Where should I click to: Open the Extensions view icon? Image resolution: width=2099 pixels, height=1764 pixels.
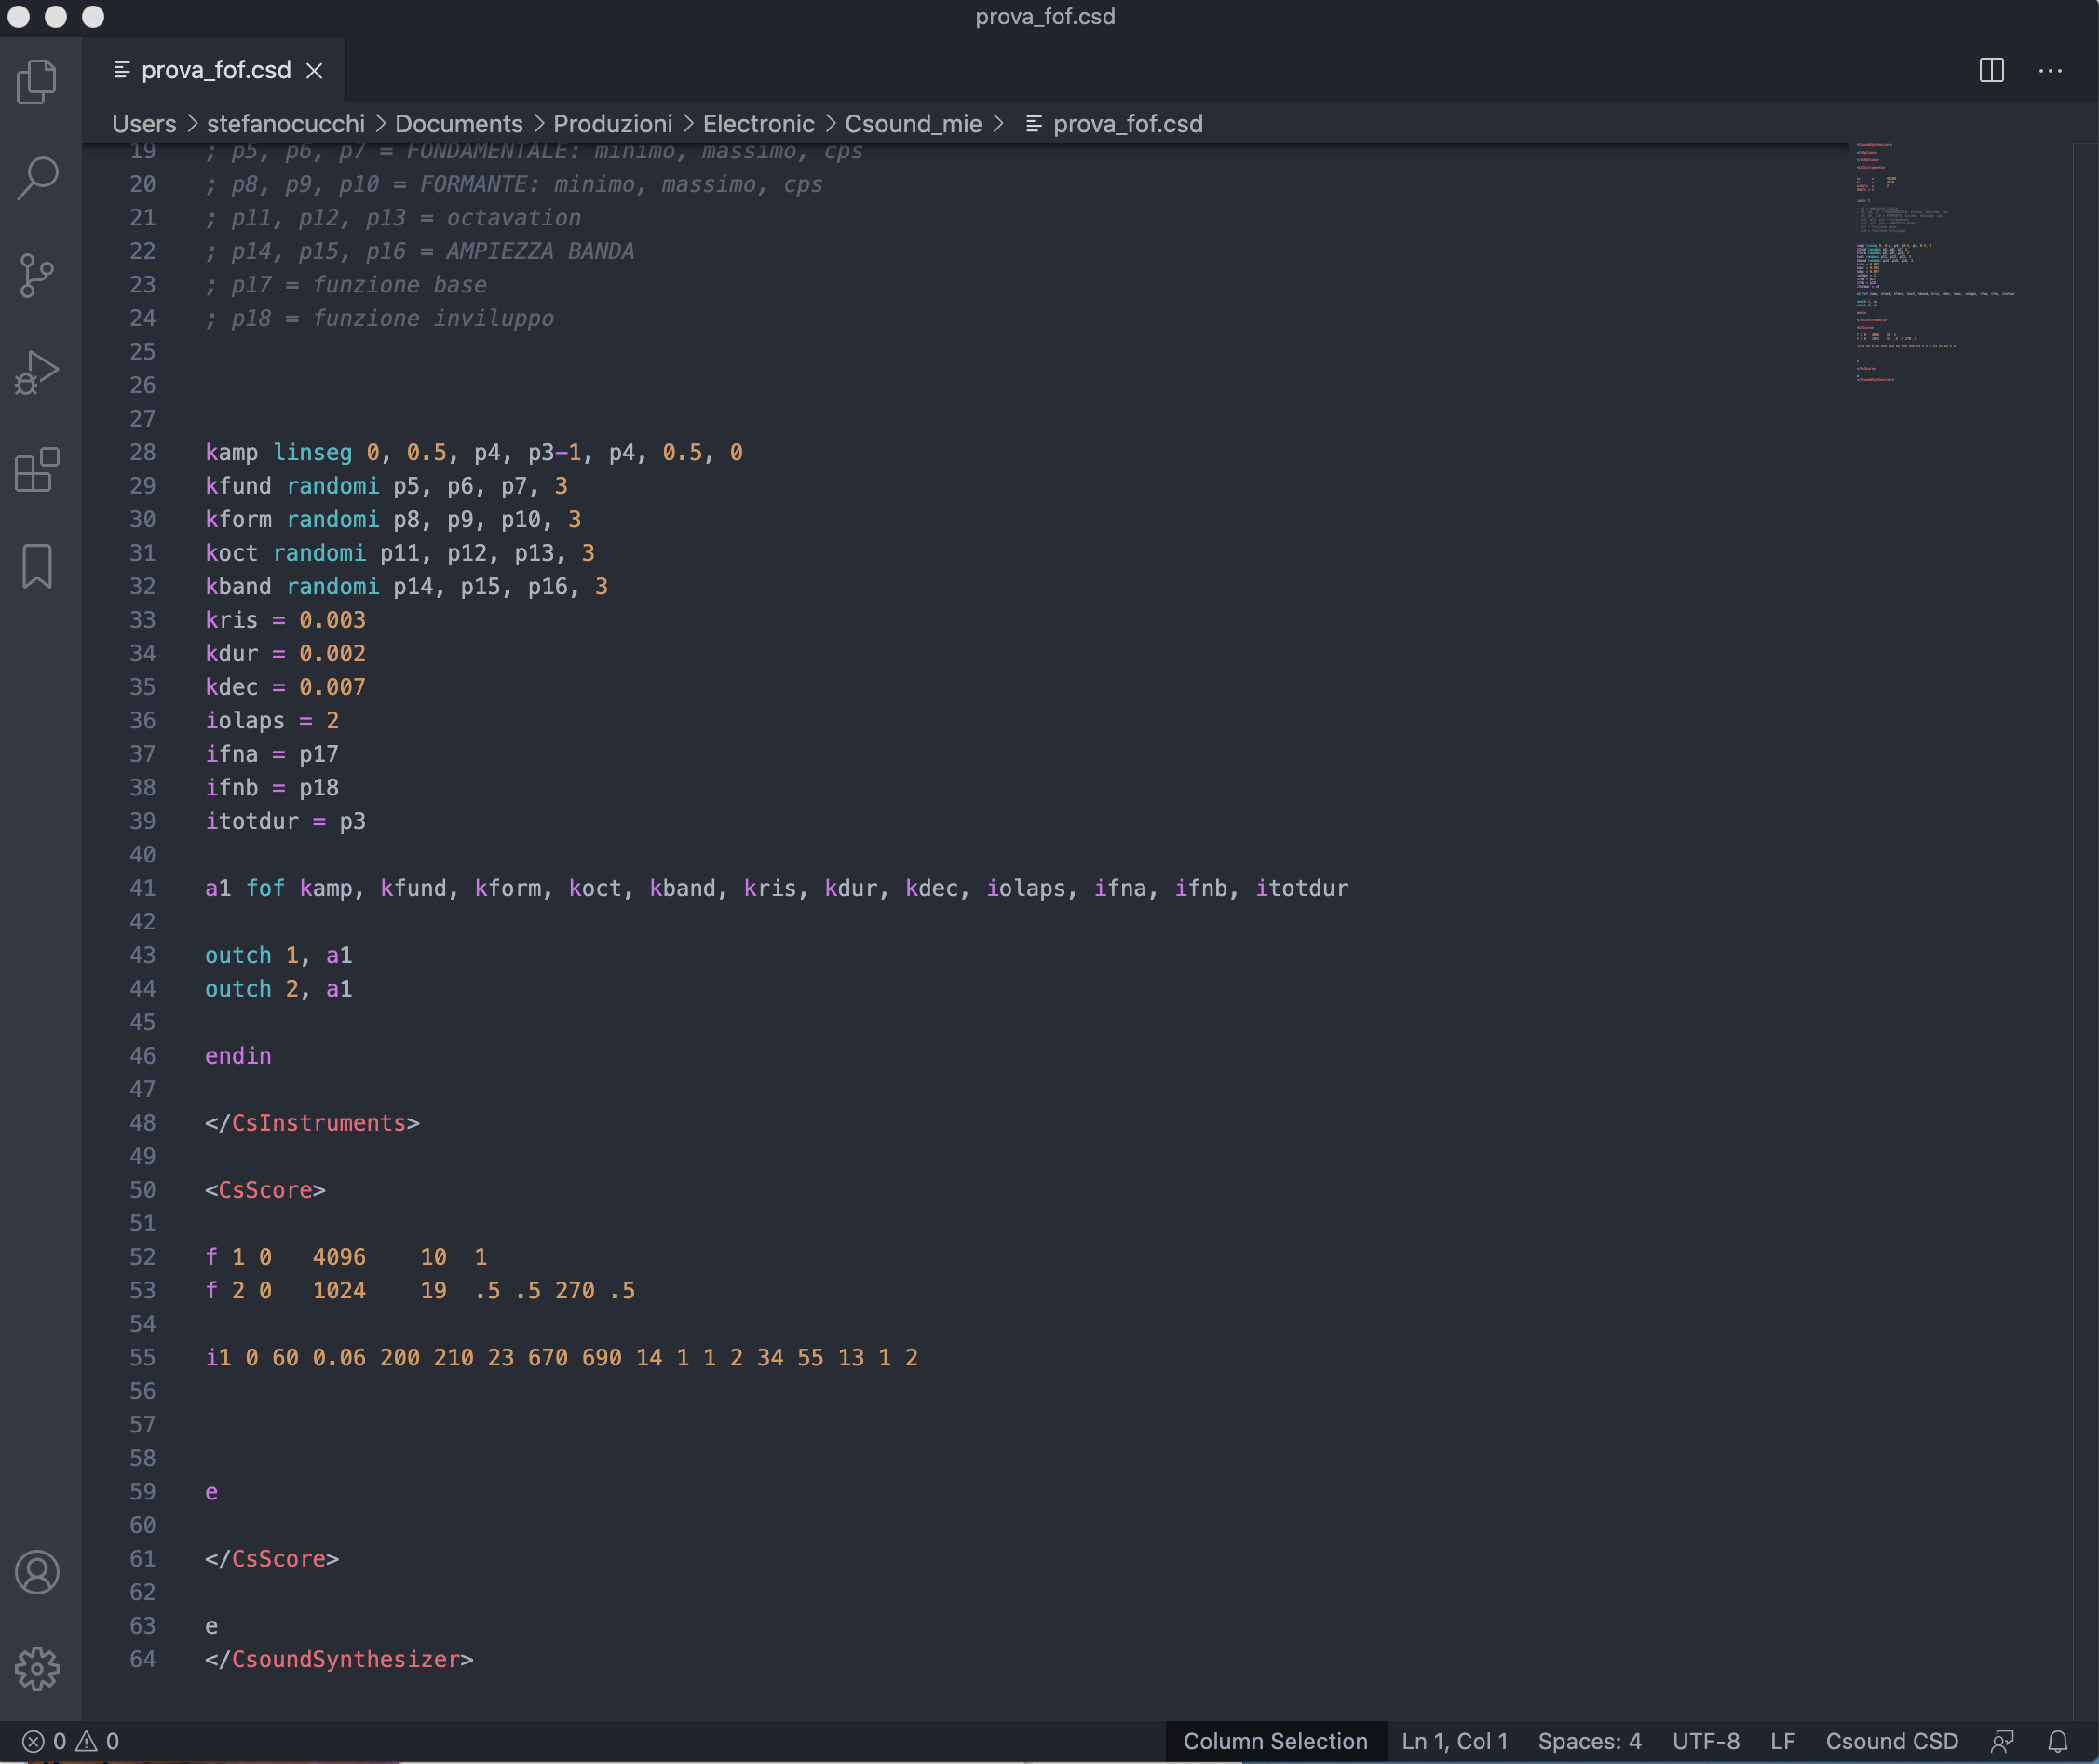tap(37, 470)
